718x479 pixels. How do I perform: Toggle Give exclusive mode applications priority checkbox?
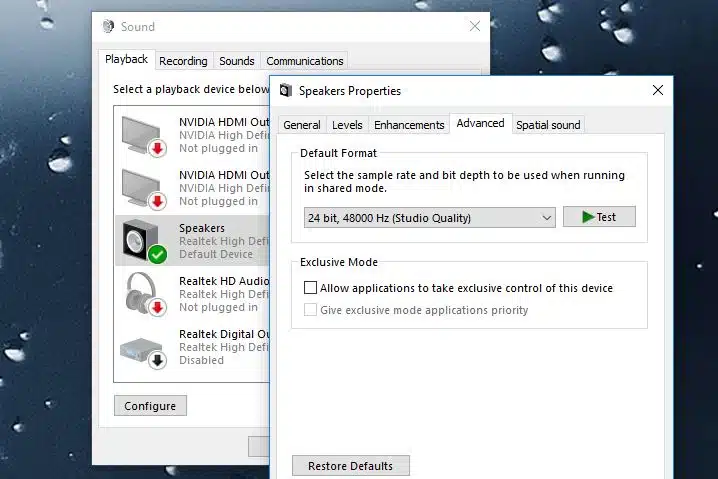click(310, 310)
